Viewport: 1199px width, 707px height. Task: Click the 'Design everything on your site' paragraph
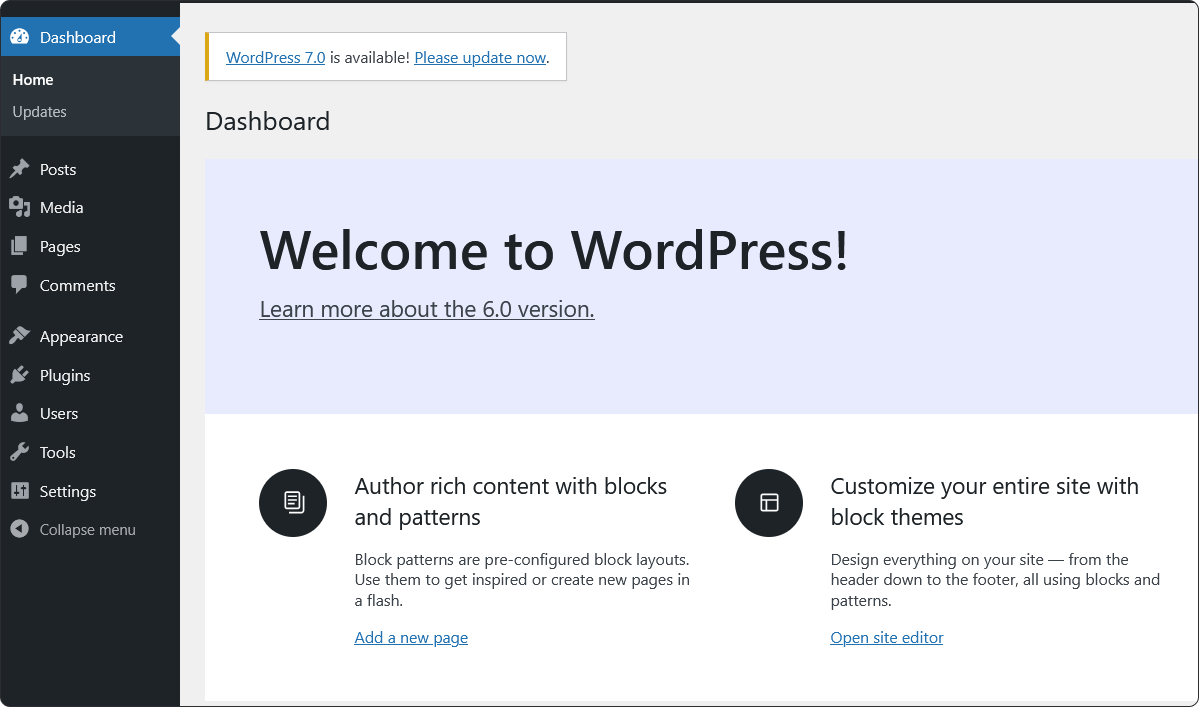pyautogui.click(x=995, y=579)
